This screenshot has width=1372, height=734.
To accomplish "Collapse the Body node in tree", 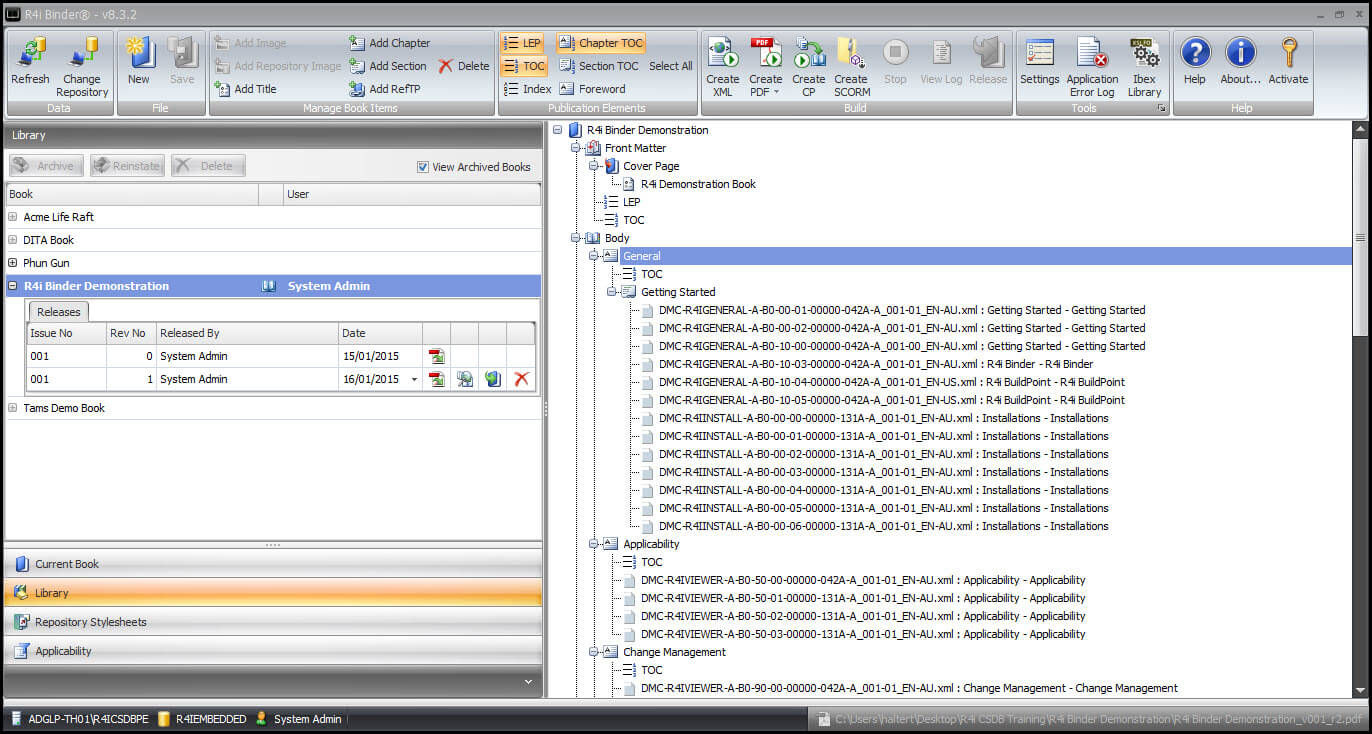I will coord(576,238).
